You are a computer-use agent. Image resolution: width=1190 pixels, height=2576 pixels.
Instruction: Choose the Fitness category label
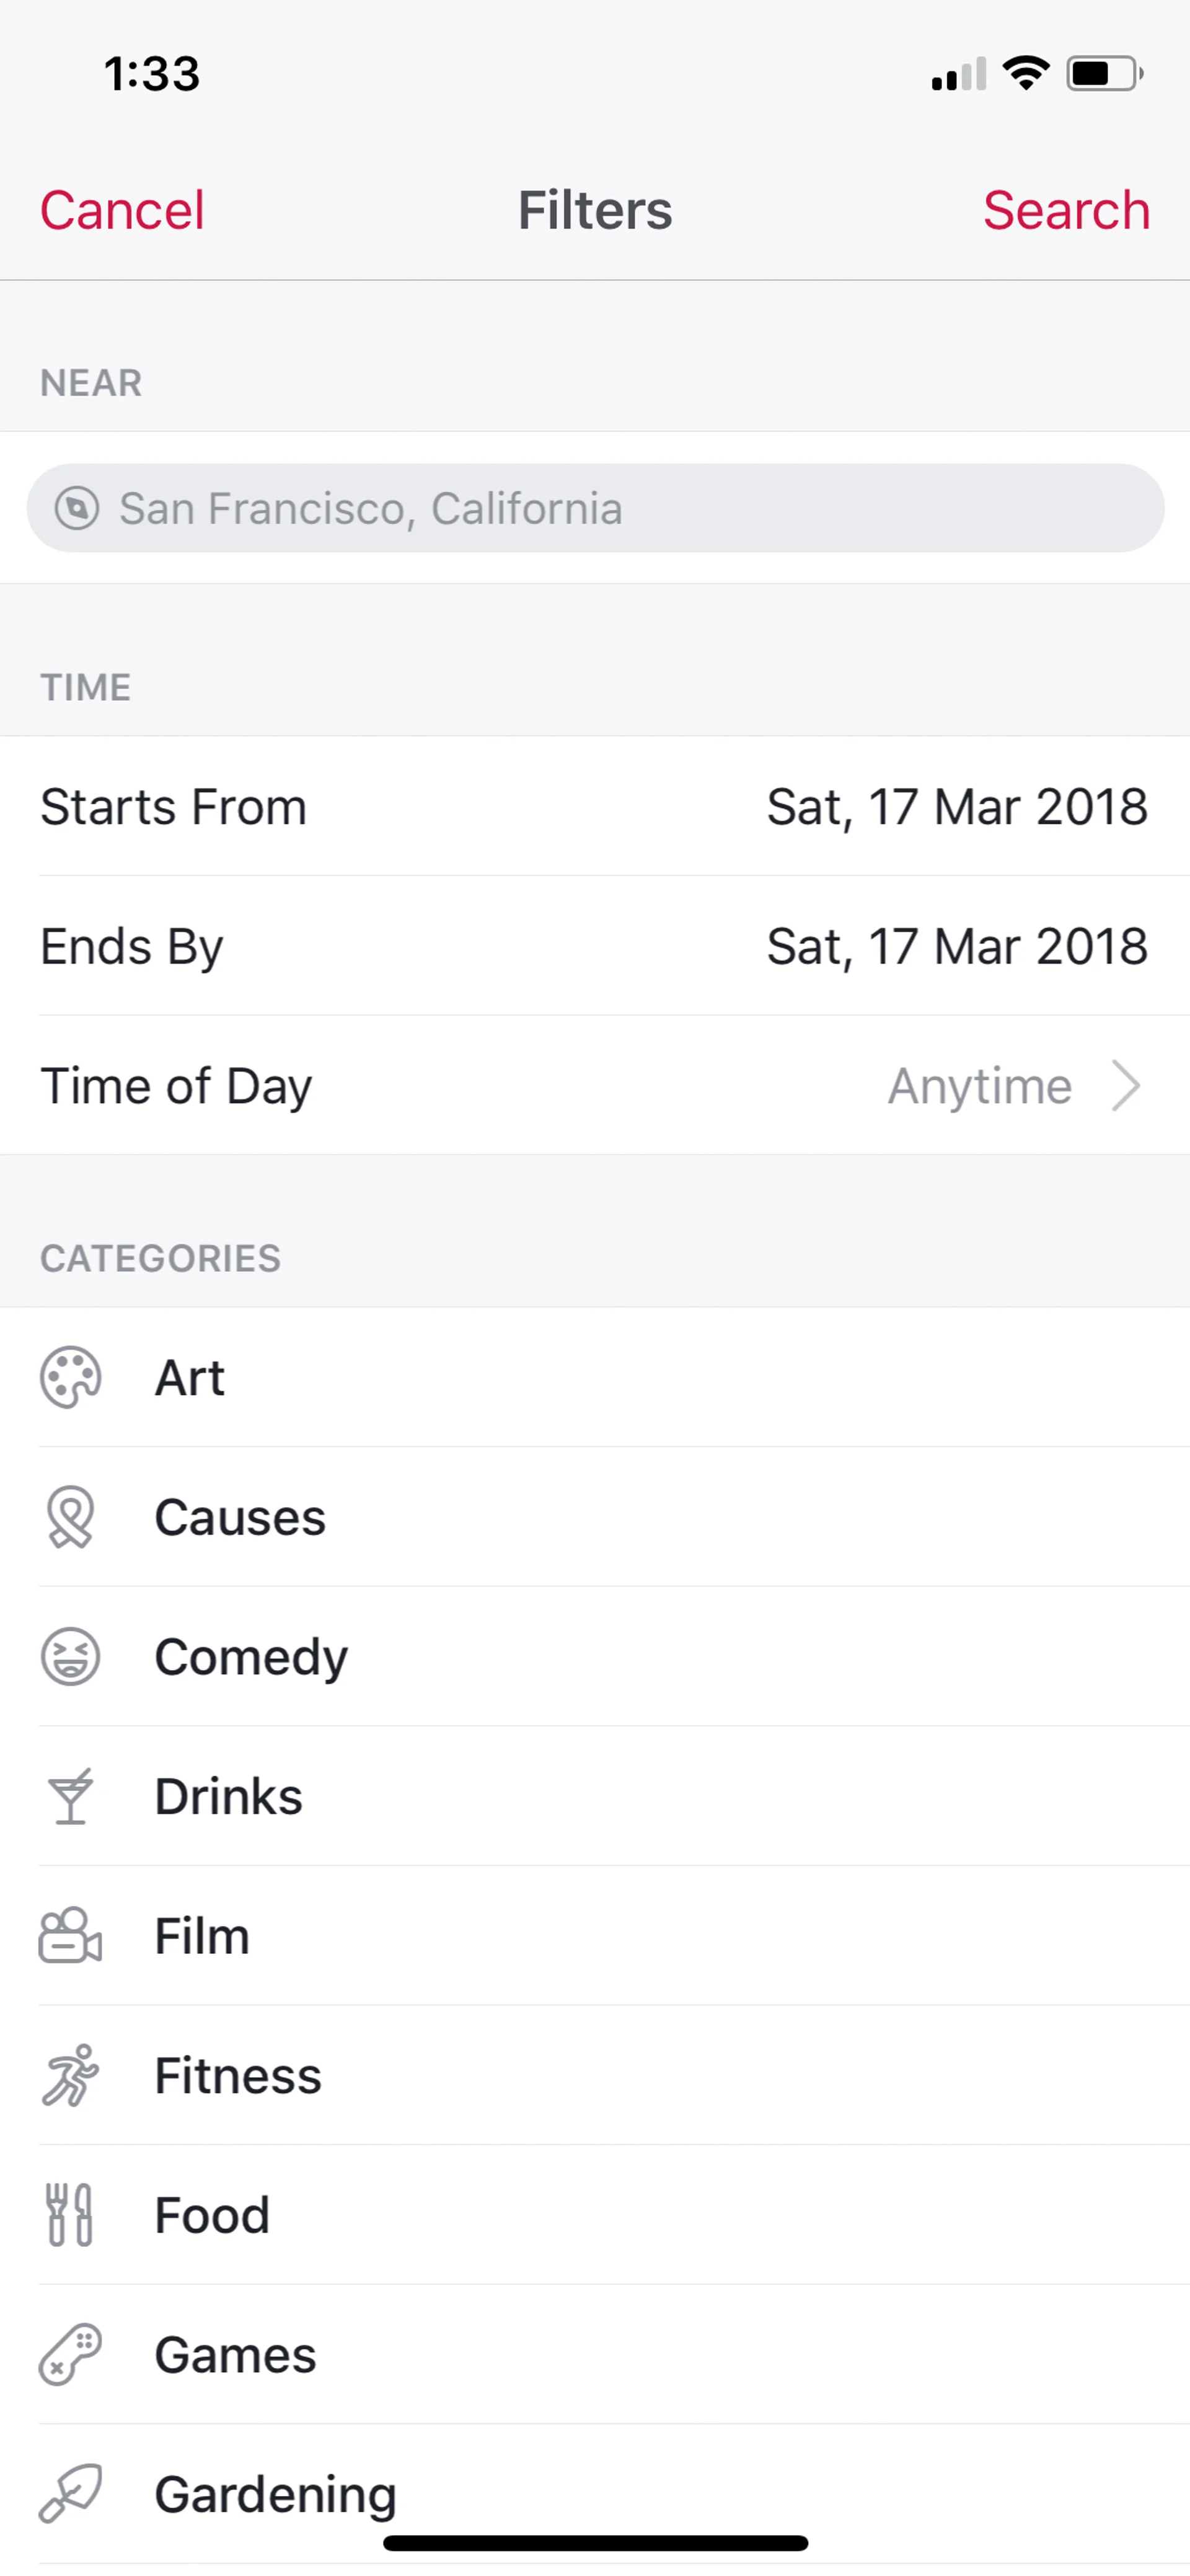click(238, 2075)
